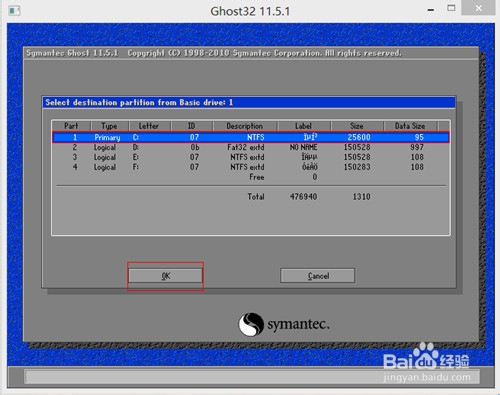Click the Fat32 extd description cell
500x395 pixels.
[246, 147]
